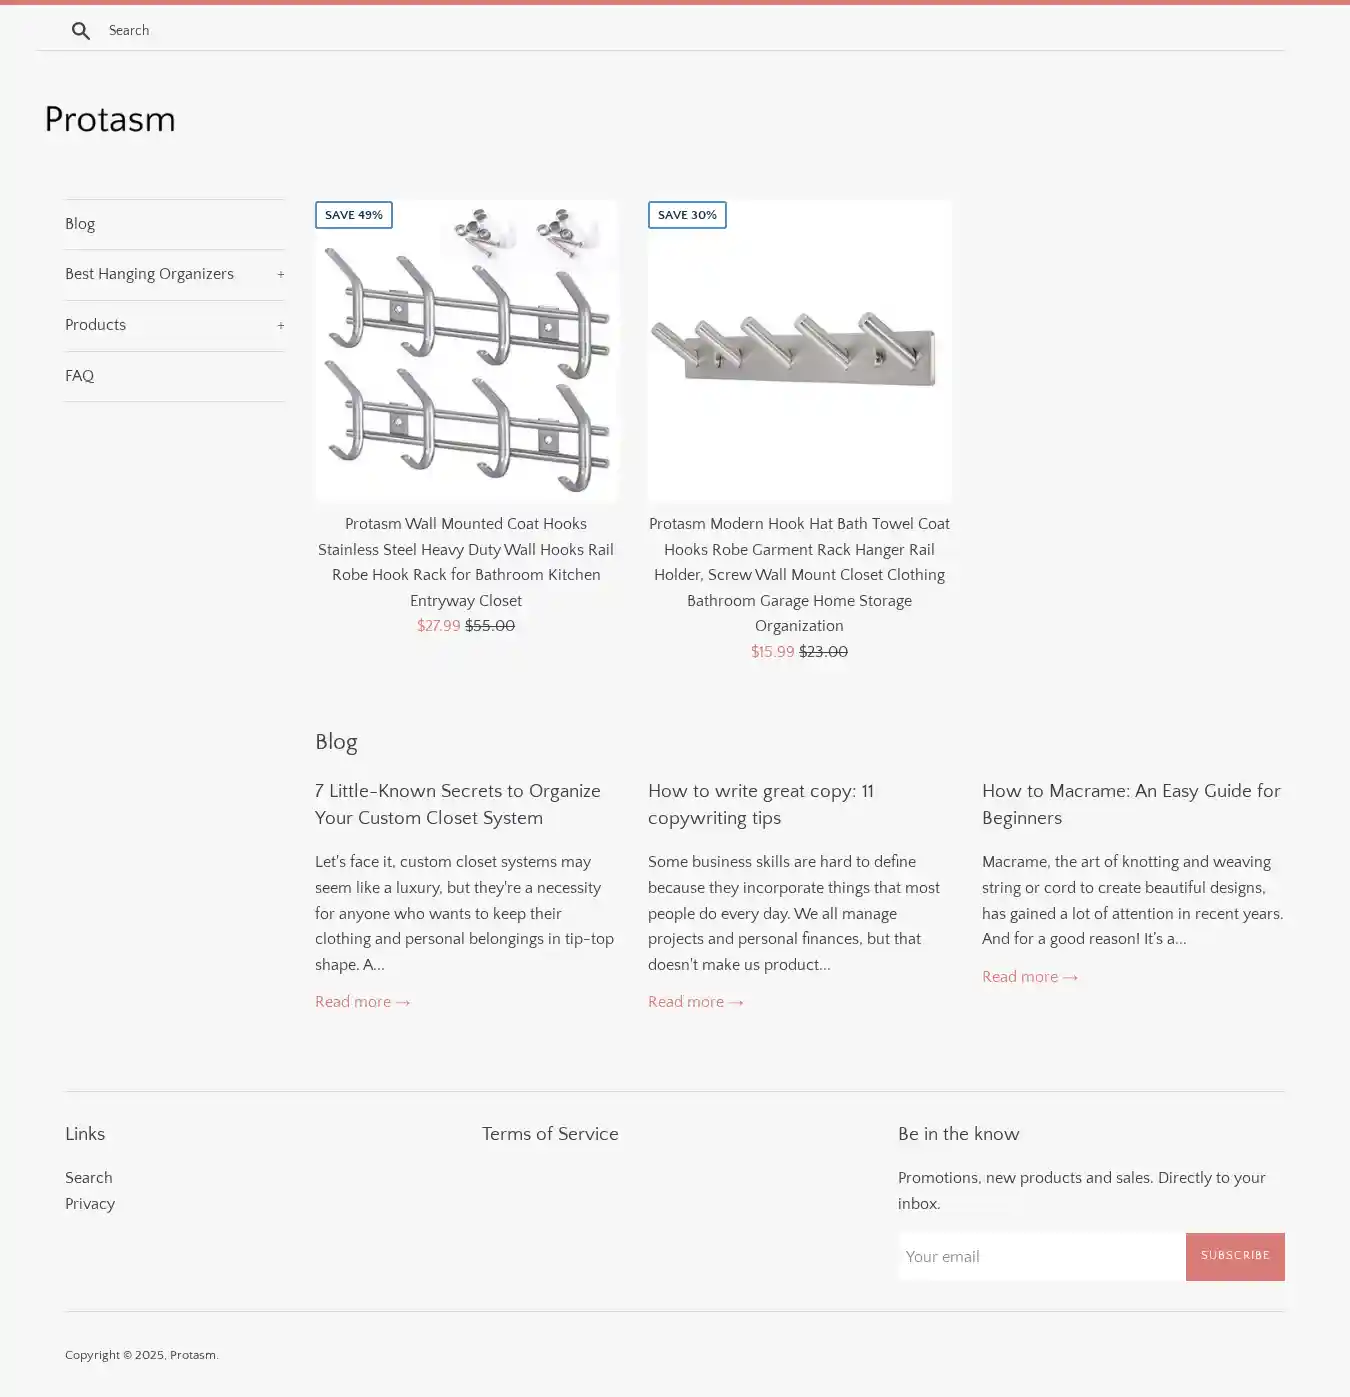Open the Wall Mounted Coat Hooks image

(466, 350)
